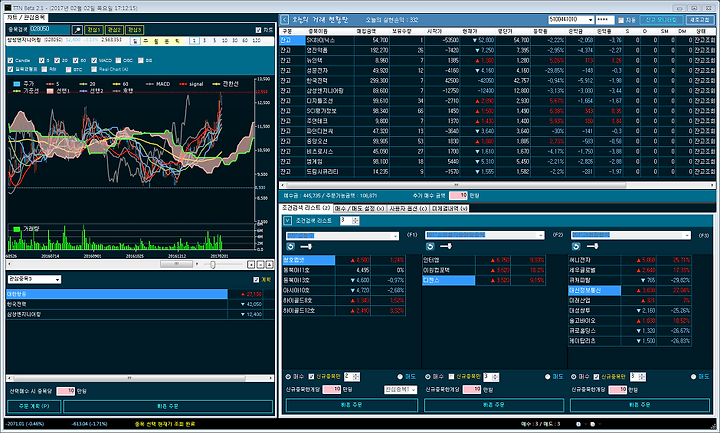
Task: Toggle the MACD indicator checkbox
Action: (94, 60)
